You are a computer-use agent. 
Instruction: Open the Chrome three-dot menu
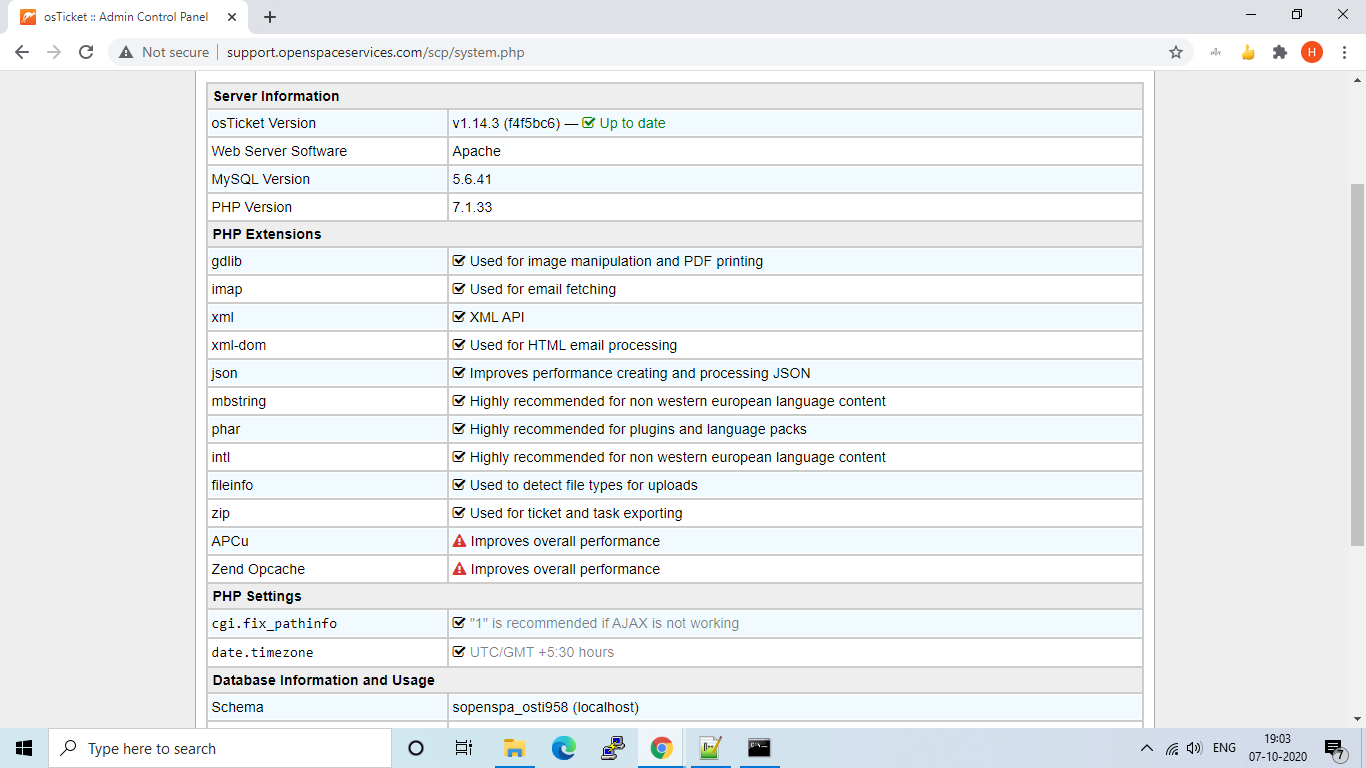(x=1344, y=52)
